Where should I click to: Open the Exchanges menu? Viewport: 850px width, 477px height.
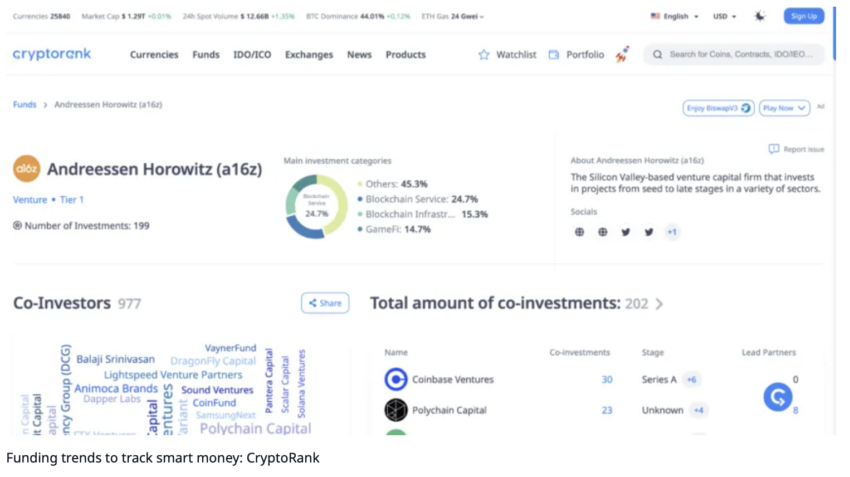point(309,55)
